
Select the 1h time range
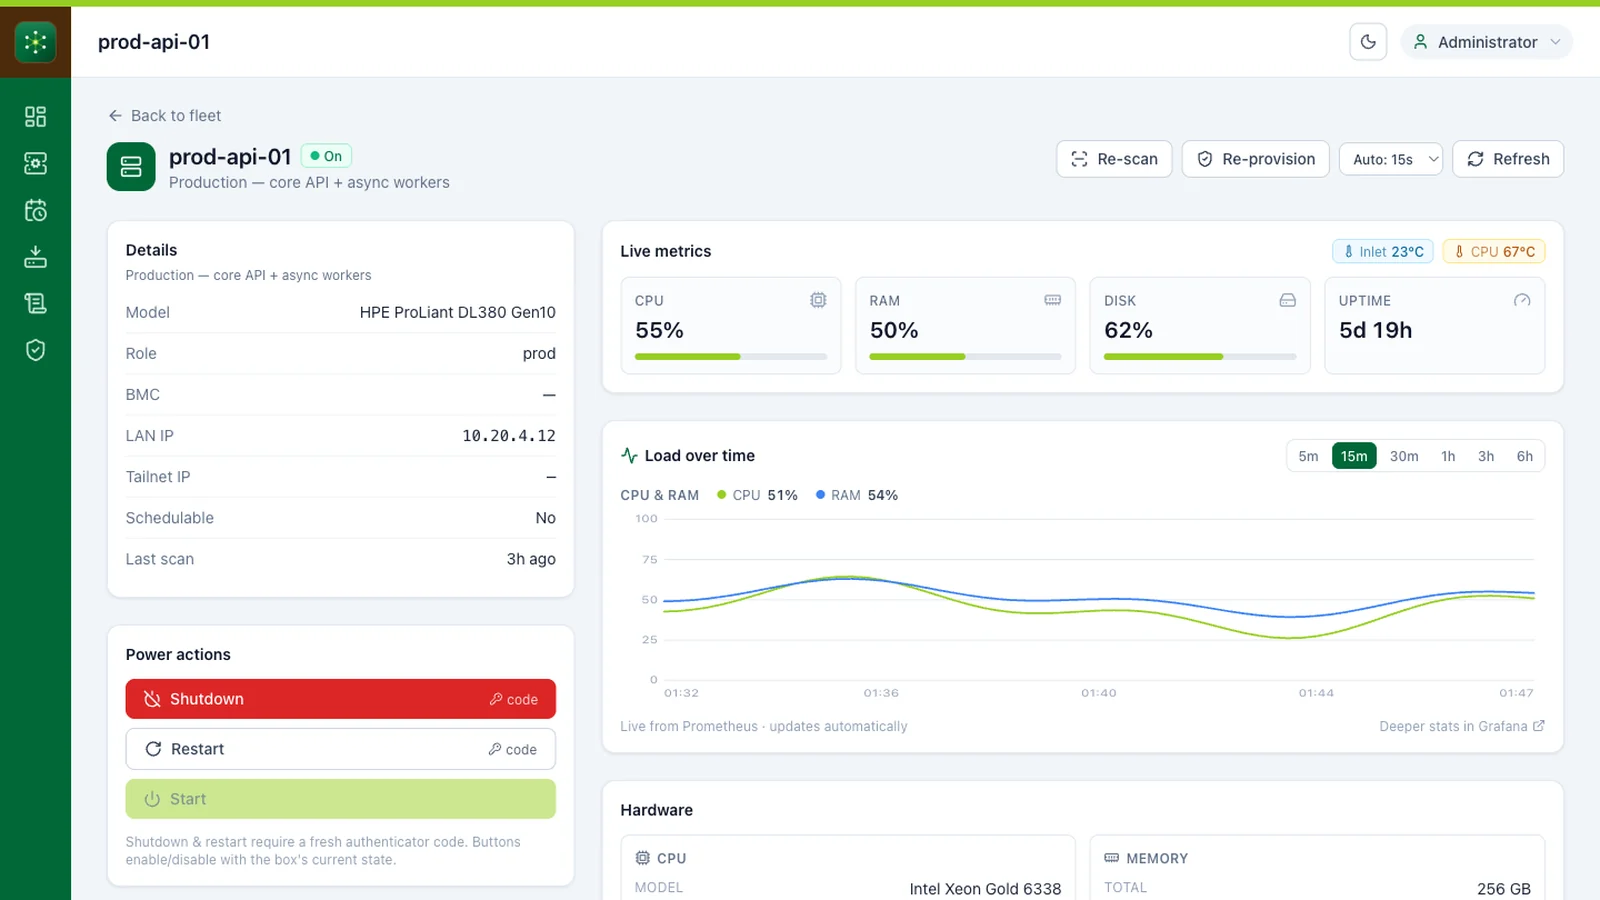coord(1448,456)
